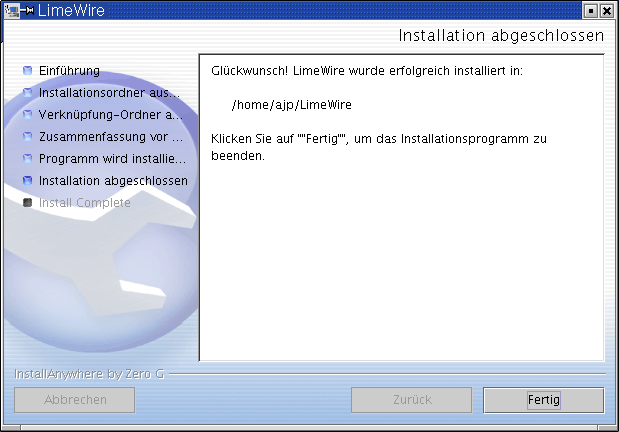Select the Einführung step label

point(69,71)
